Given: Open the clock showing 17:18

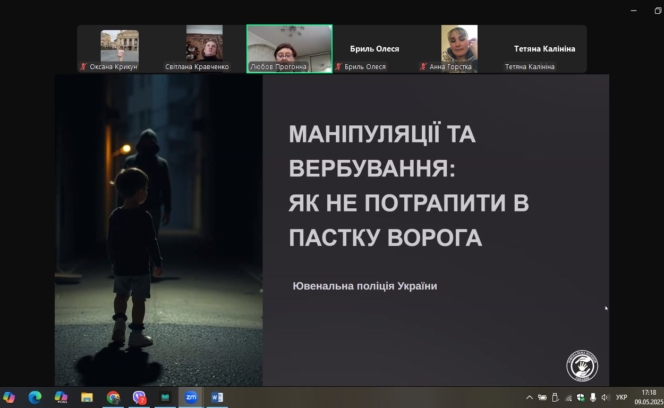Looking at the screenshot, I should [x=648, y=397].
